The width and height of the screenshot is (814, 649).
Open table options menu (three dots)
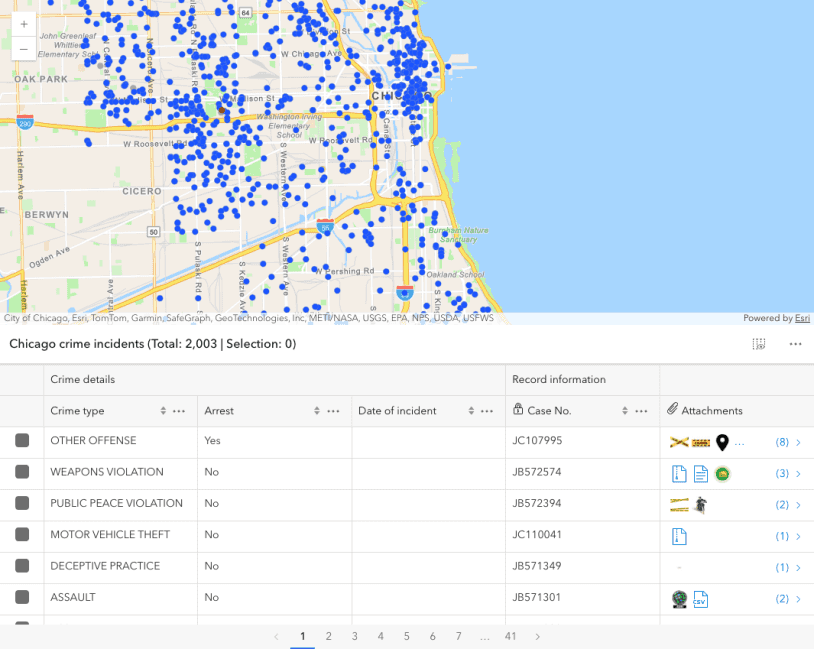pos(795,344)
